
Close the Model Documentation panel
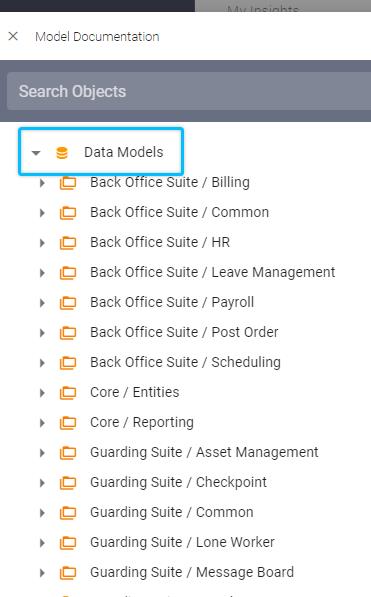pyautogui.click(x=13, y=36)
